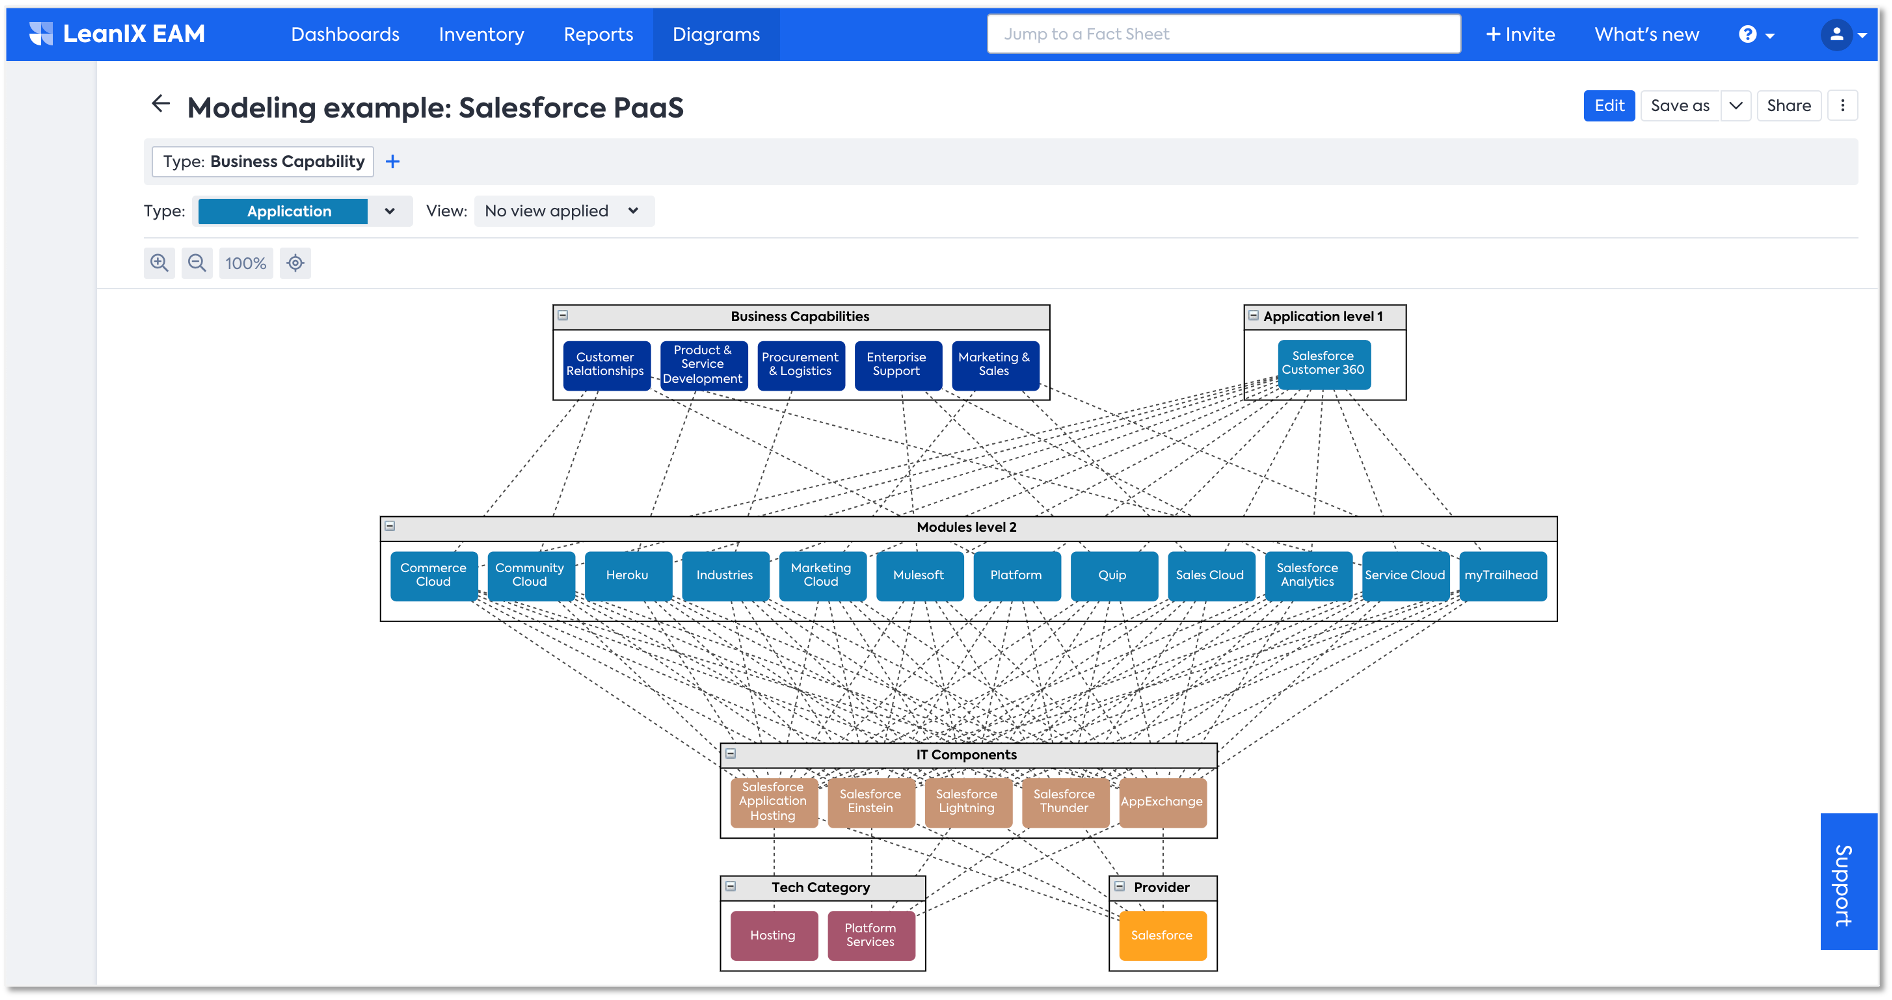The height and width of the screenshot is (1000, 1892).
Task: Select the Product & Service Development box
Action: coord(703,365)
